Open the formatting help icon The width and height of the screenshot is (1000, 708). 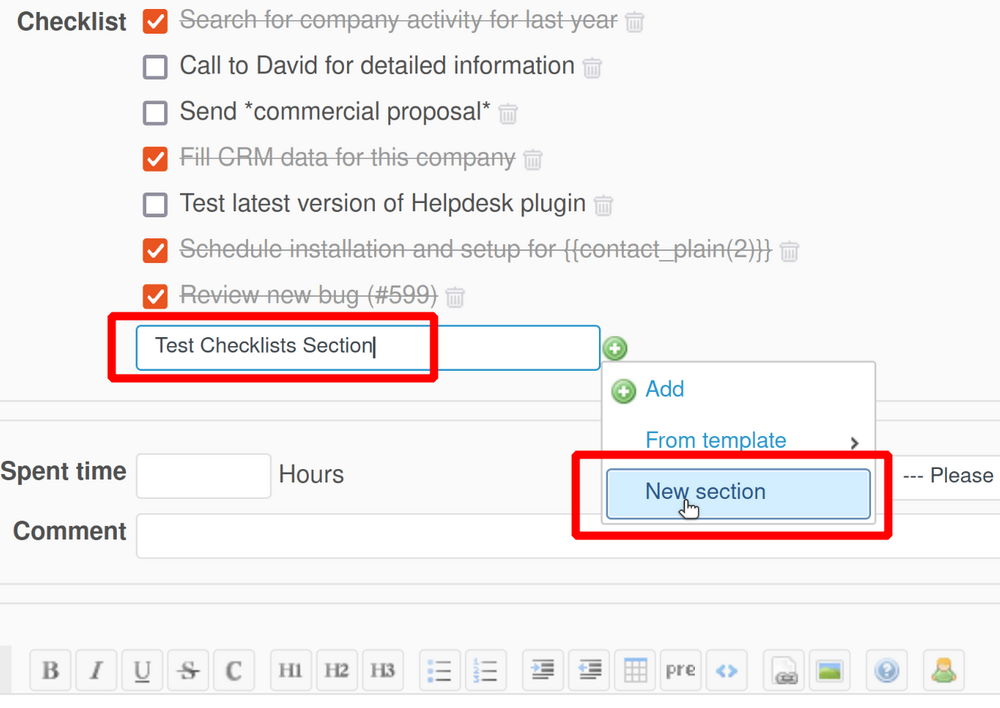[886, 670]
